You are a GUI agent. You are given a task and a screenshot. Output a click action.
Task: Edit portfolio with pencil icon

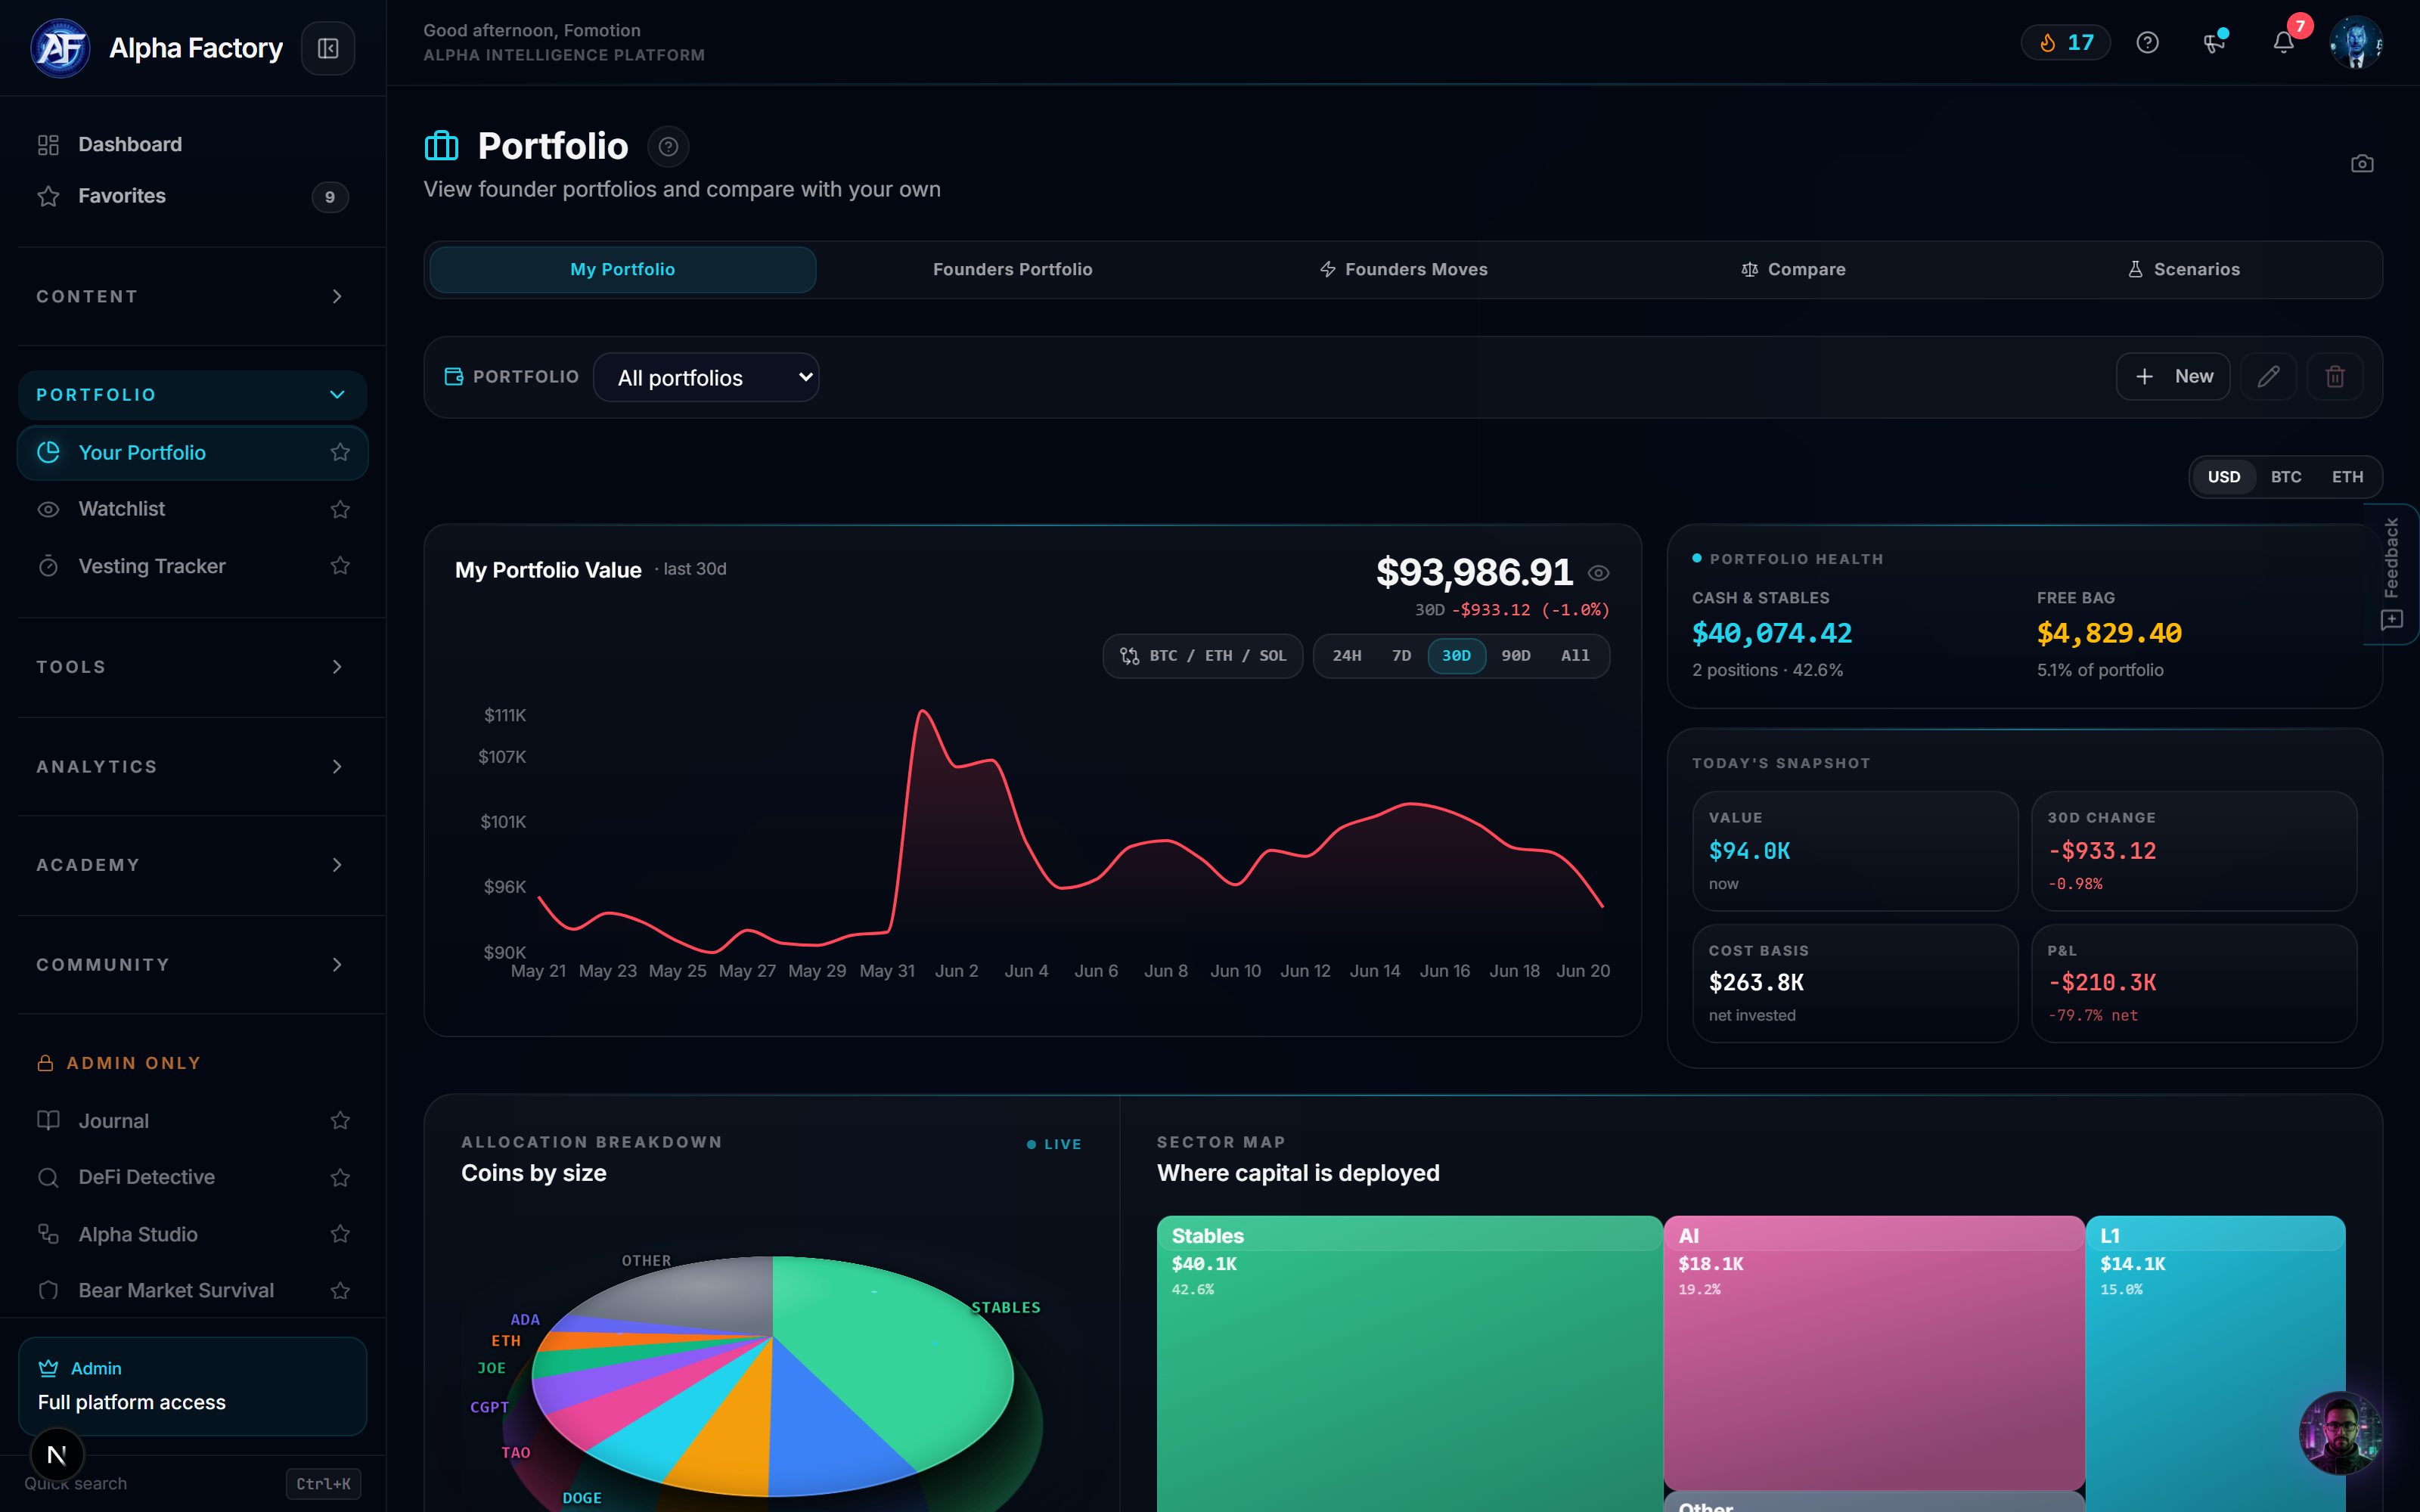coord(2268,376)
